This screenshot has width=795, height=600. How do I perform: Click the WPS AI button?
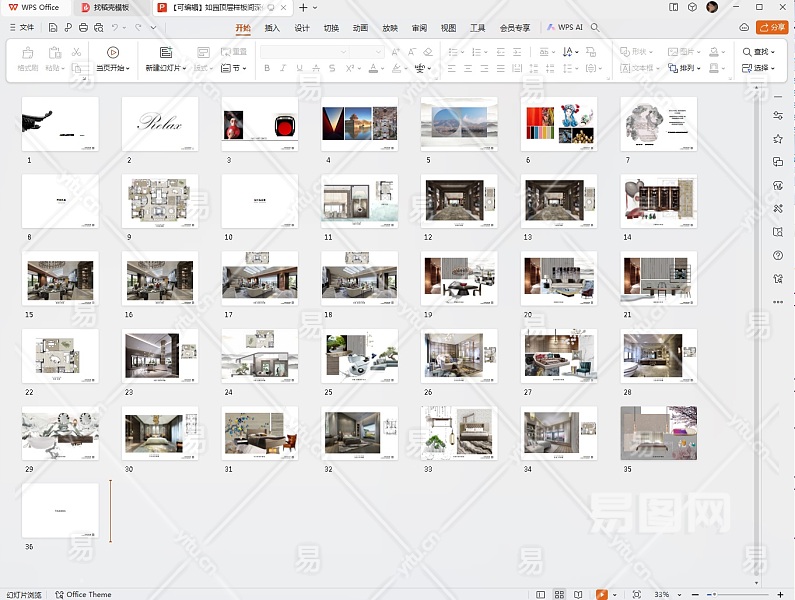(x=565, y=28)
